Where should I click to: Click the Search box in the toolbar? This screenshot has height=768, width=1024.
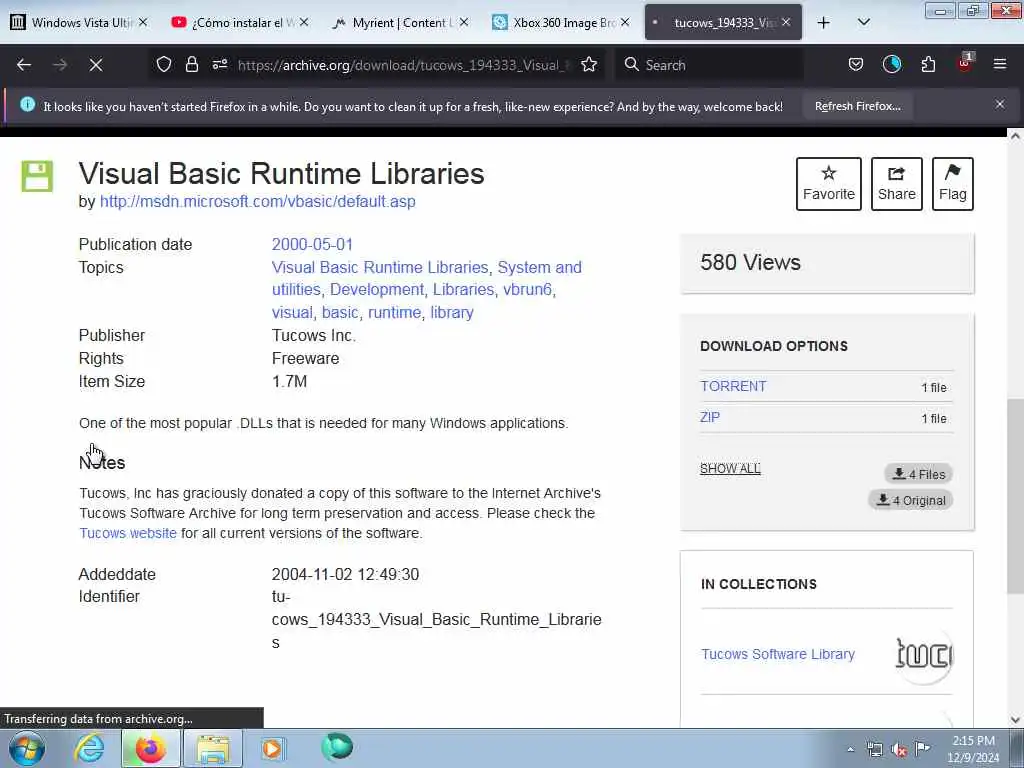709,65
